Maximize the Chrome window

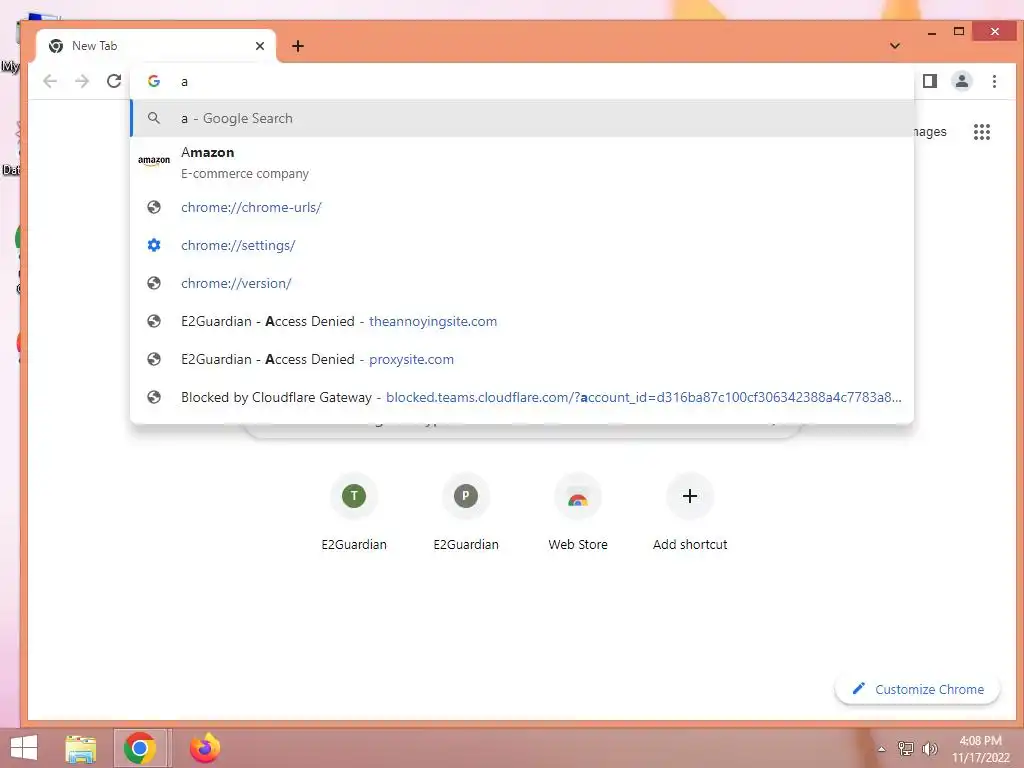click(x=959, y=31)
